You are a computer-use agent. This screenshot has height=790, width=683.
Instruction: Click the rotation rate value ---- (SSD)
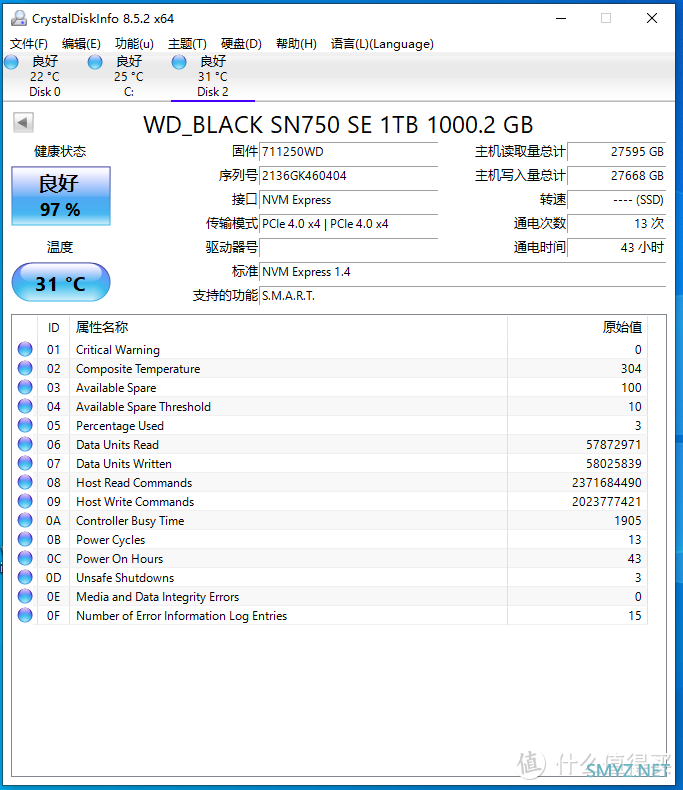(x=617, y=200)
